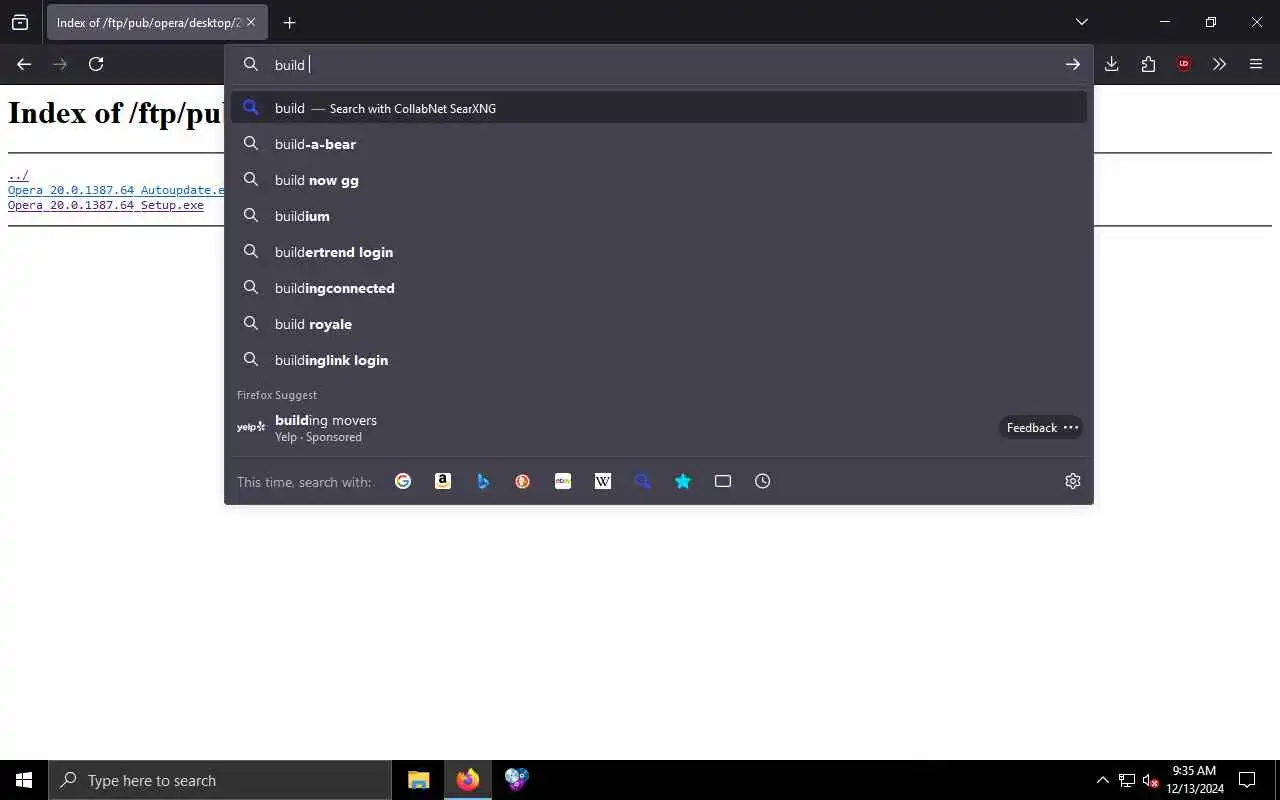Open the parent directory ../ link
Viewport: 1280px width, 800px height.
coord(18,175)
